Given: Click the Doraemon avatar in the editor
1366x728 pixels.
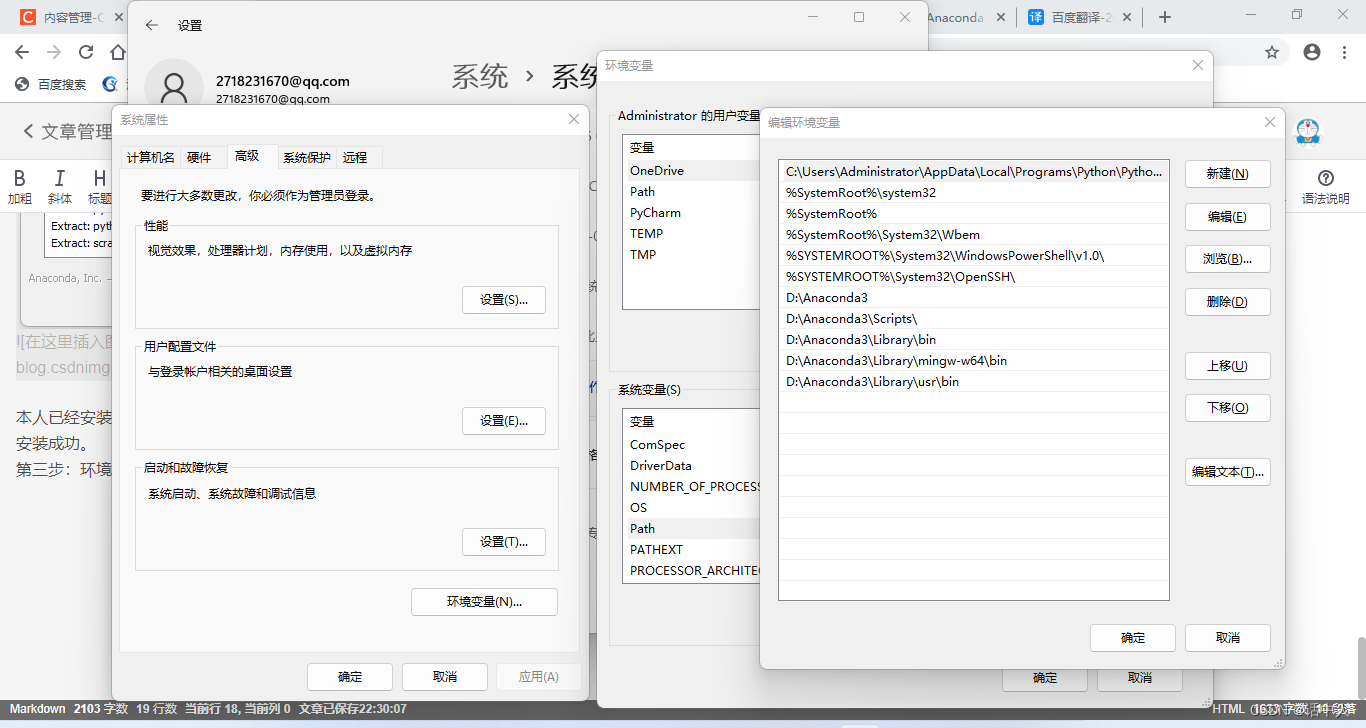Looking at the screenshot, I should pos(1308,131).
